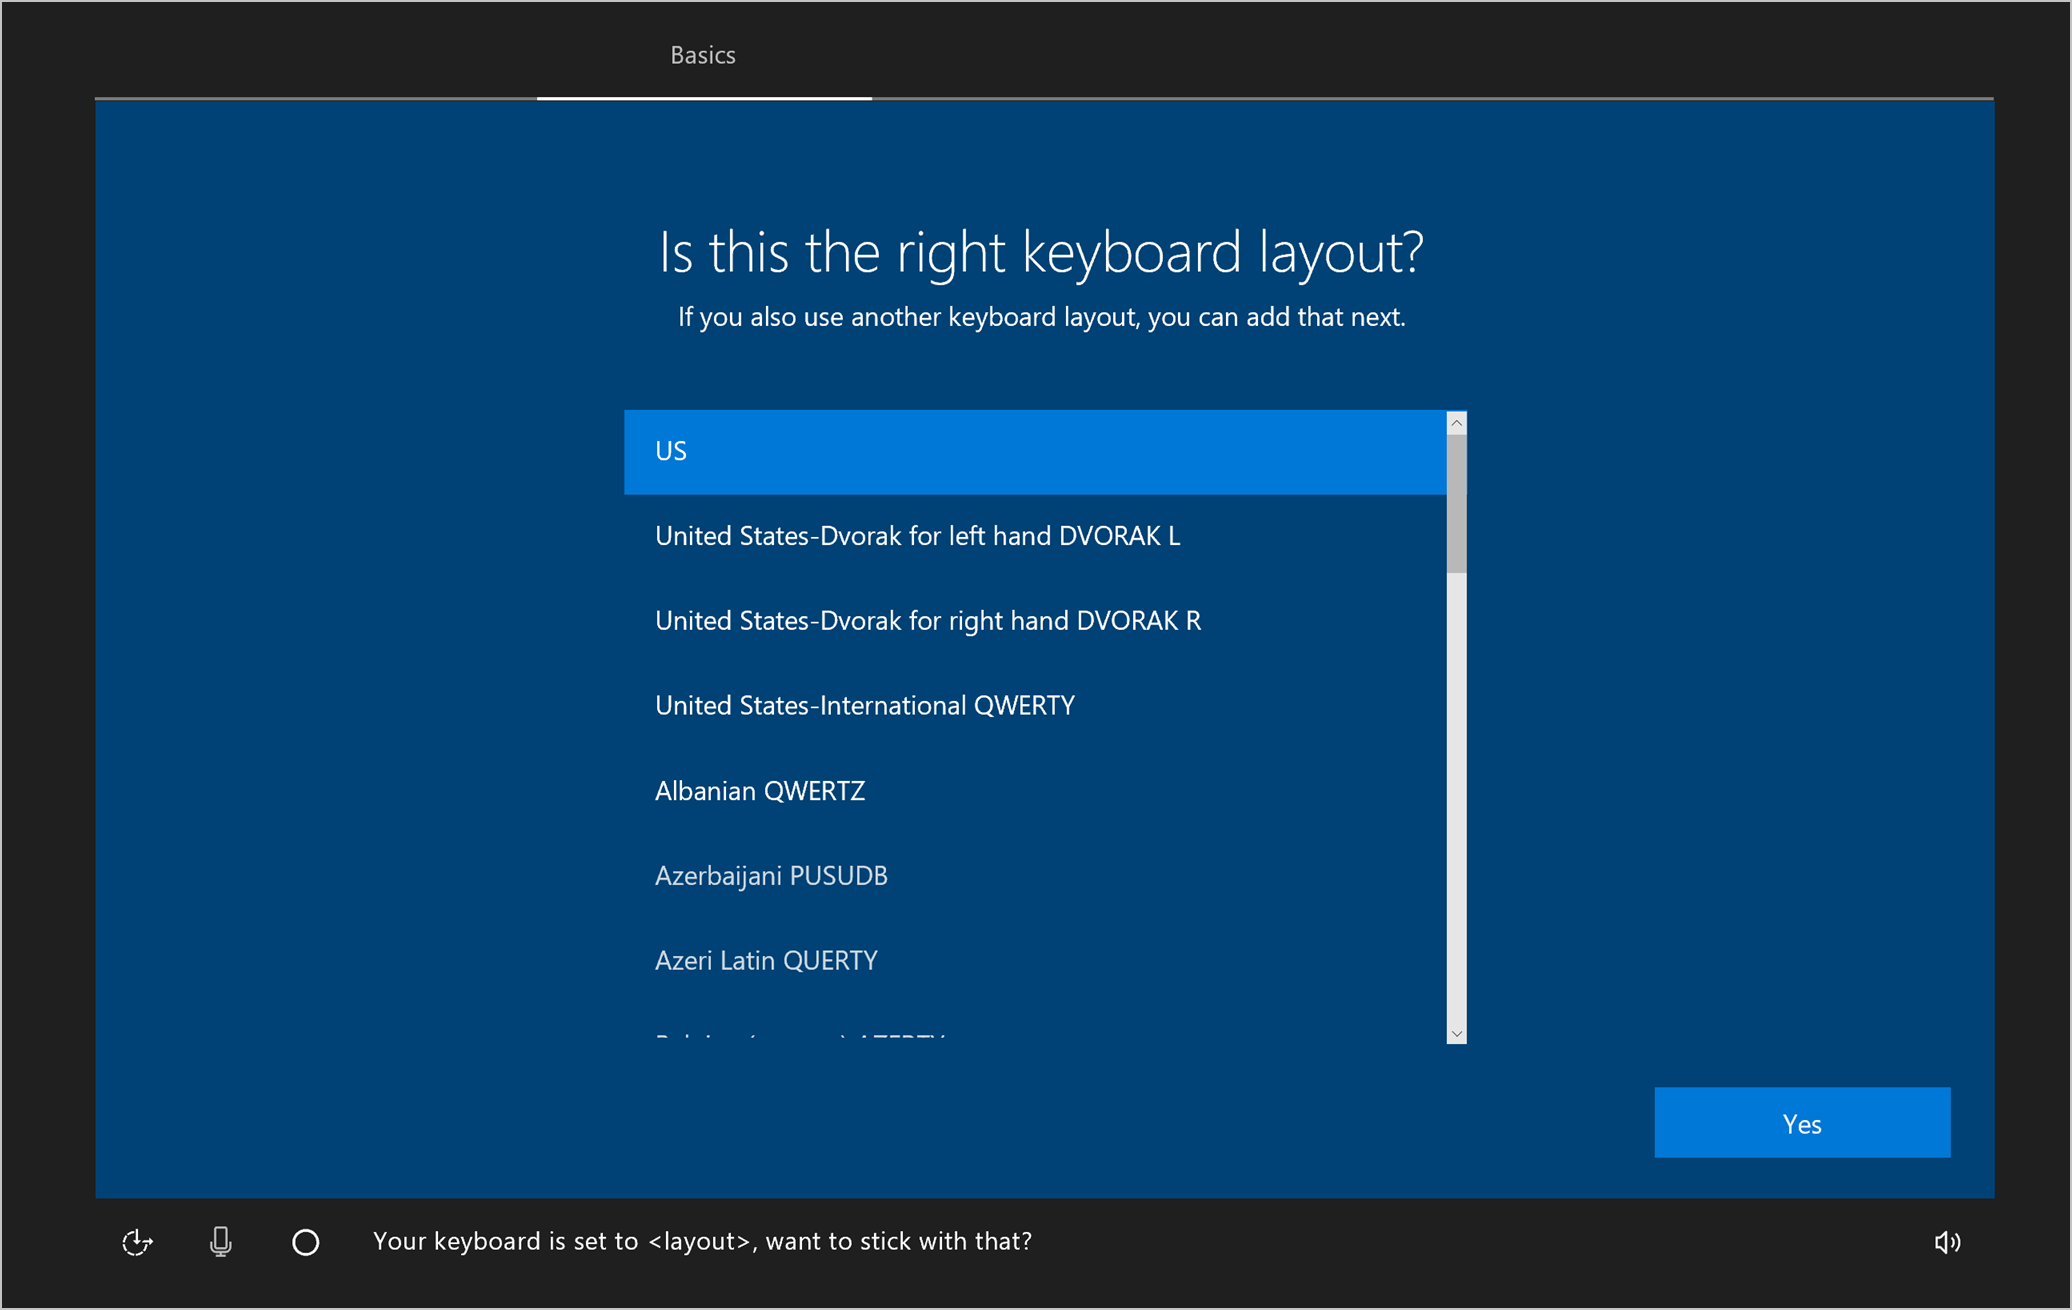Select Albanian QWERTZ layout
This screenshot has height=1310, width=2072.
click(x=1035, y=791)
